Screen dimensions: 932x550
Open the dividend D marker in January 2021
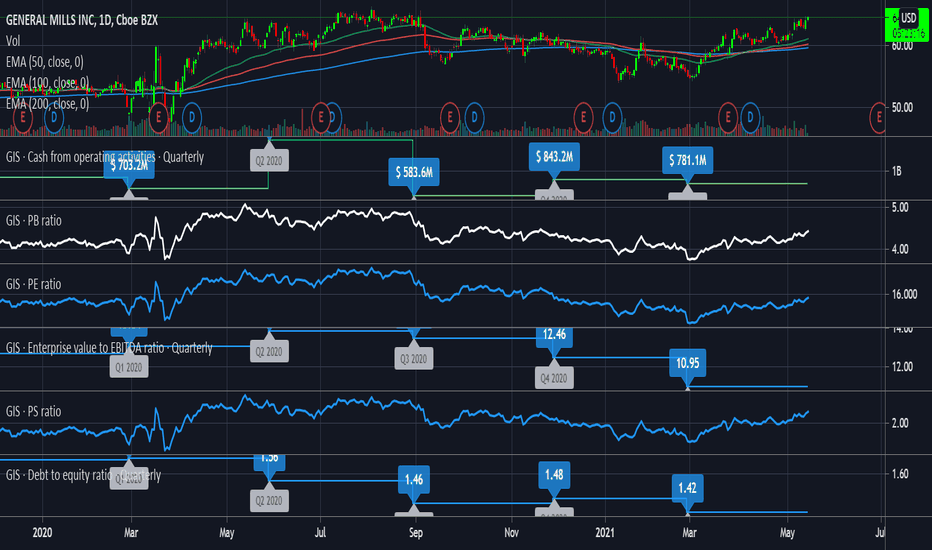[612, 118]
